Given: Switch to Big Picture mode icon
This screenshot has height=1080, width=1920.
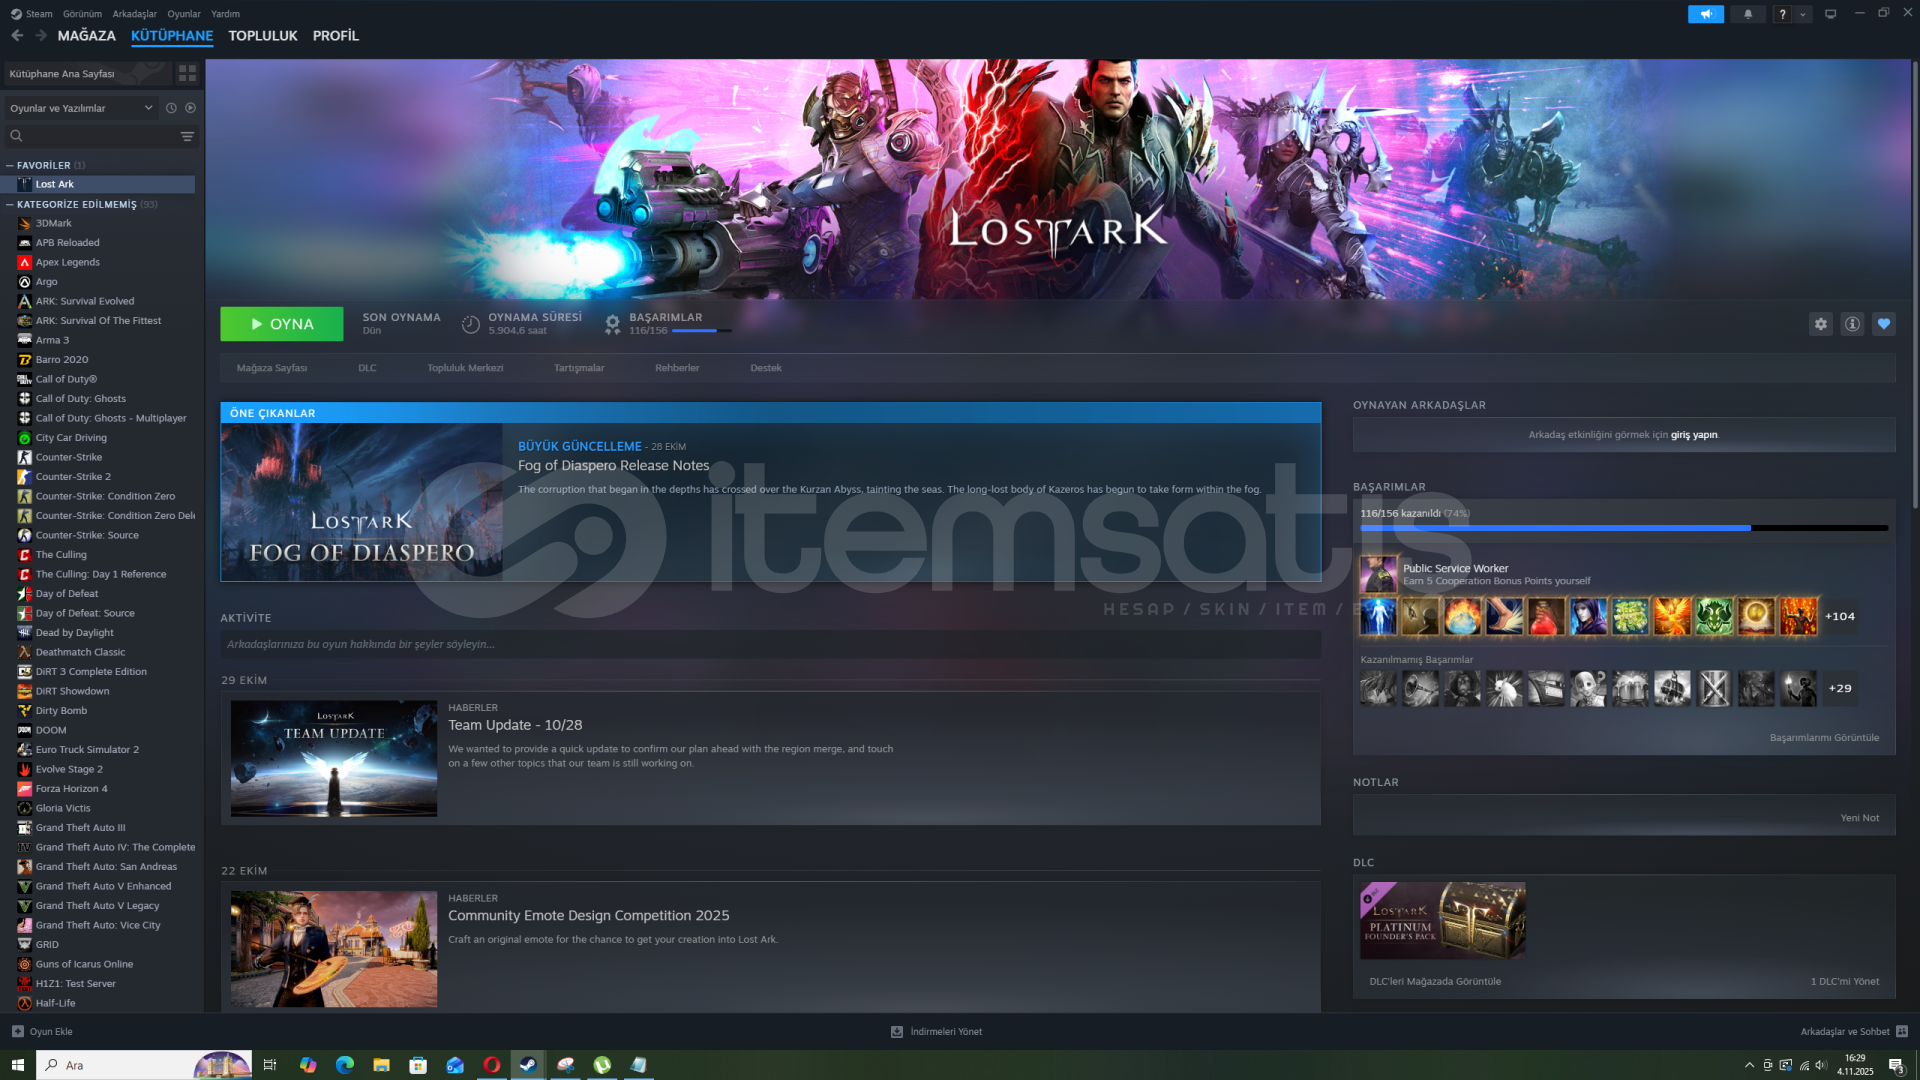Looking at the screenshot, I should tap(1830, 14).
